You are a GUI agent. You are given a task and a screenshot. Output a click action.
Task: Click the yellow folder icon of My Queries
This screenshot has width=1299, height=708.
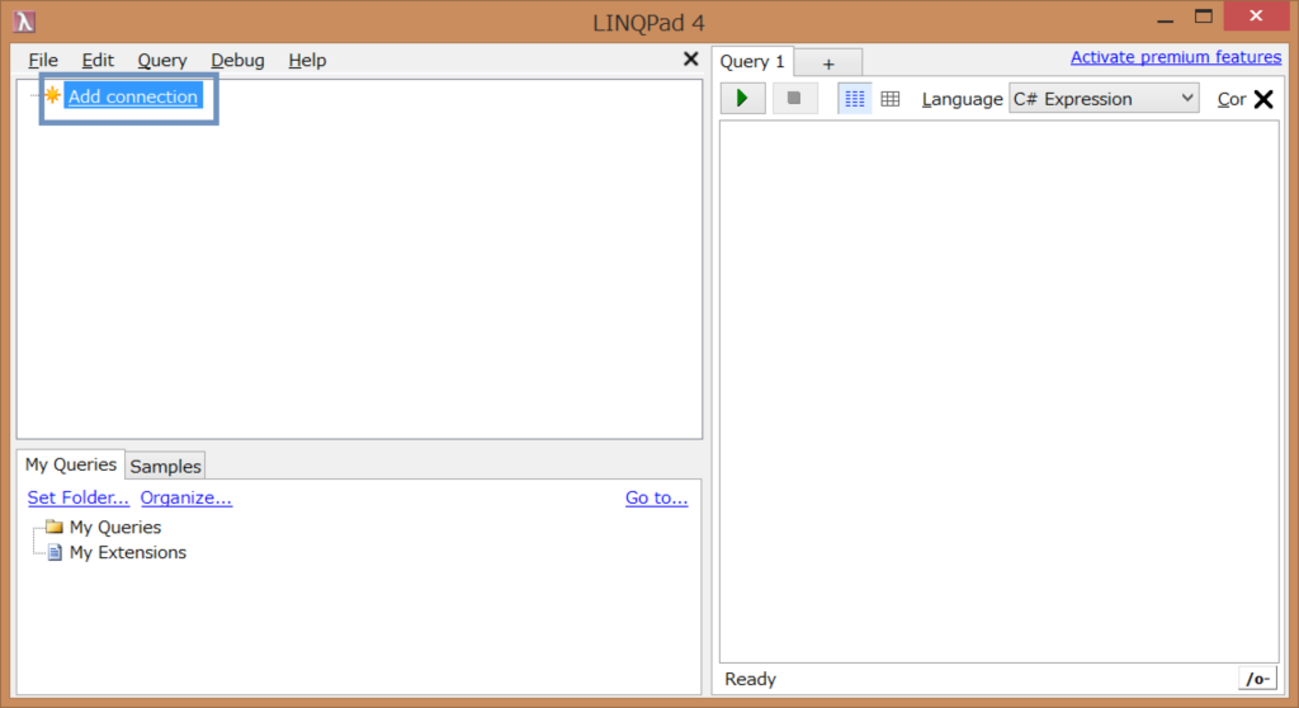[x=54, y=526]
